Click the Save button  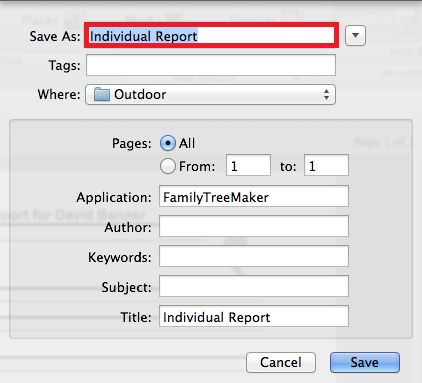click(365, 362)
